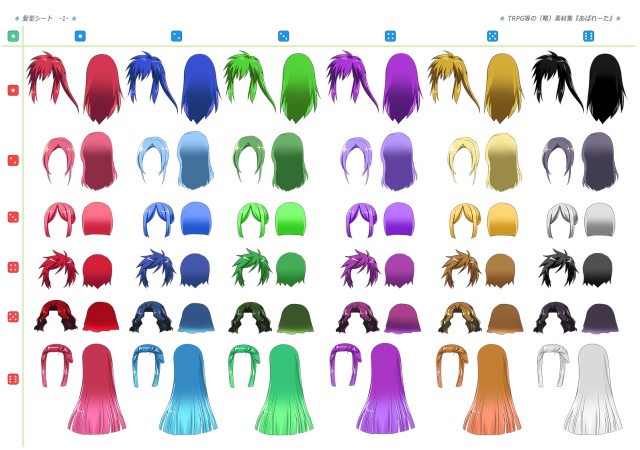This screenshot has width=640, height=450.
Task: Select green spiky front hair with long side tail
Action: [x=249, y=81]
